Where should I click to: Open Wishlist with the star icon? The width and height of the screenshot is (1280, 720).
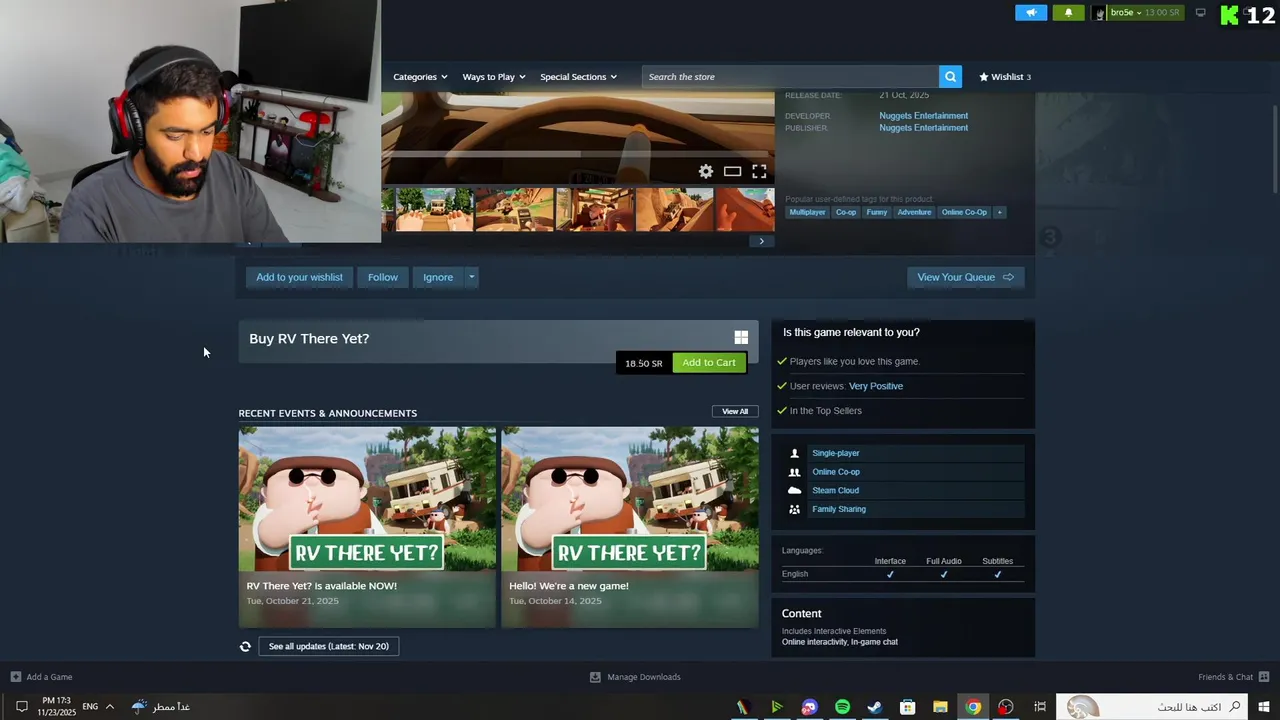point(1005,77)
